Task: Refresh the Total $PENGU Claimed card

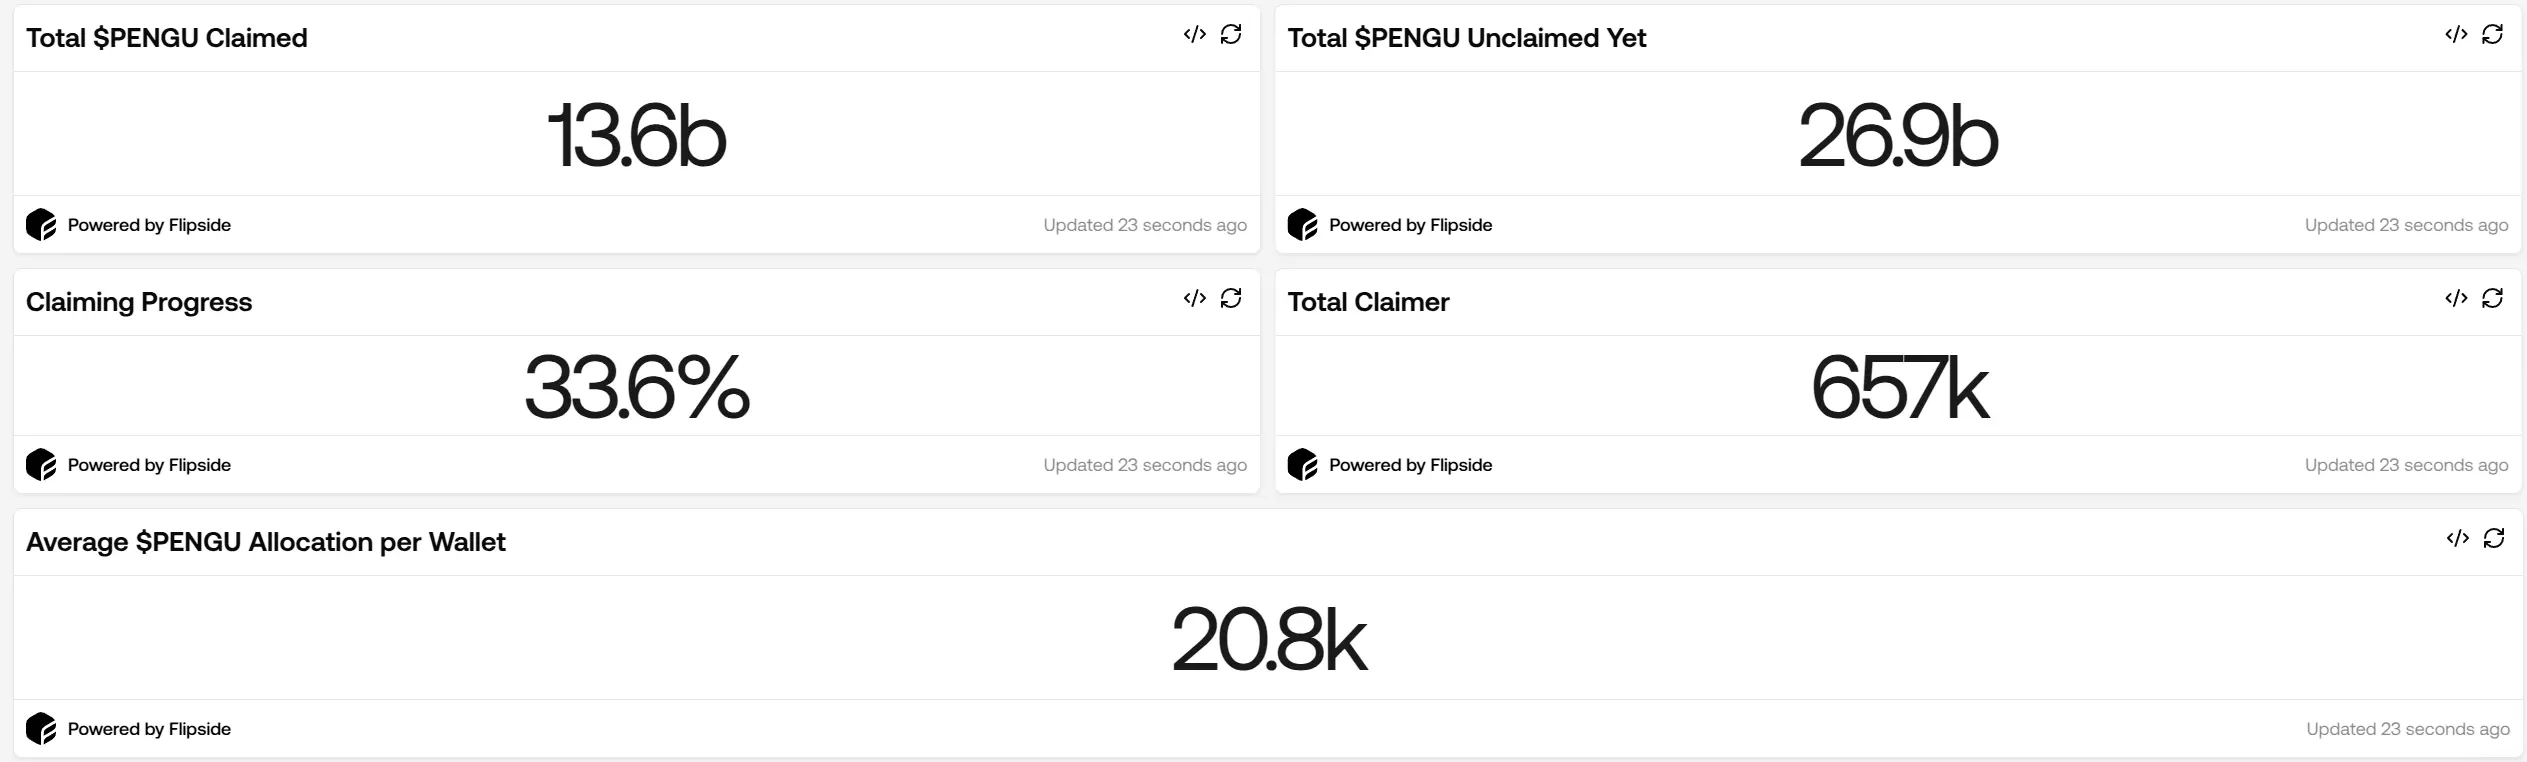Action: tap(1231, 35)
